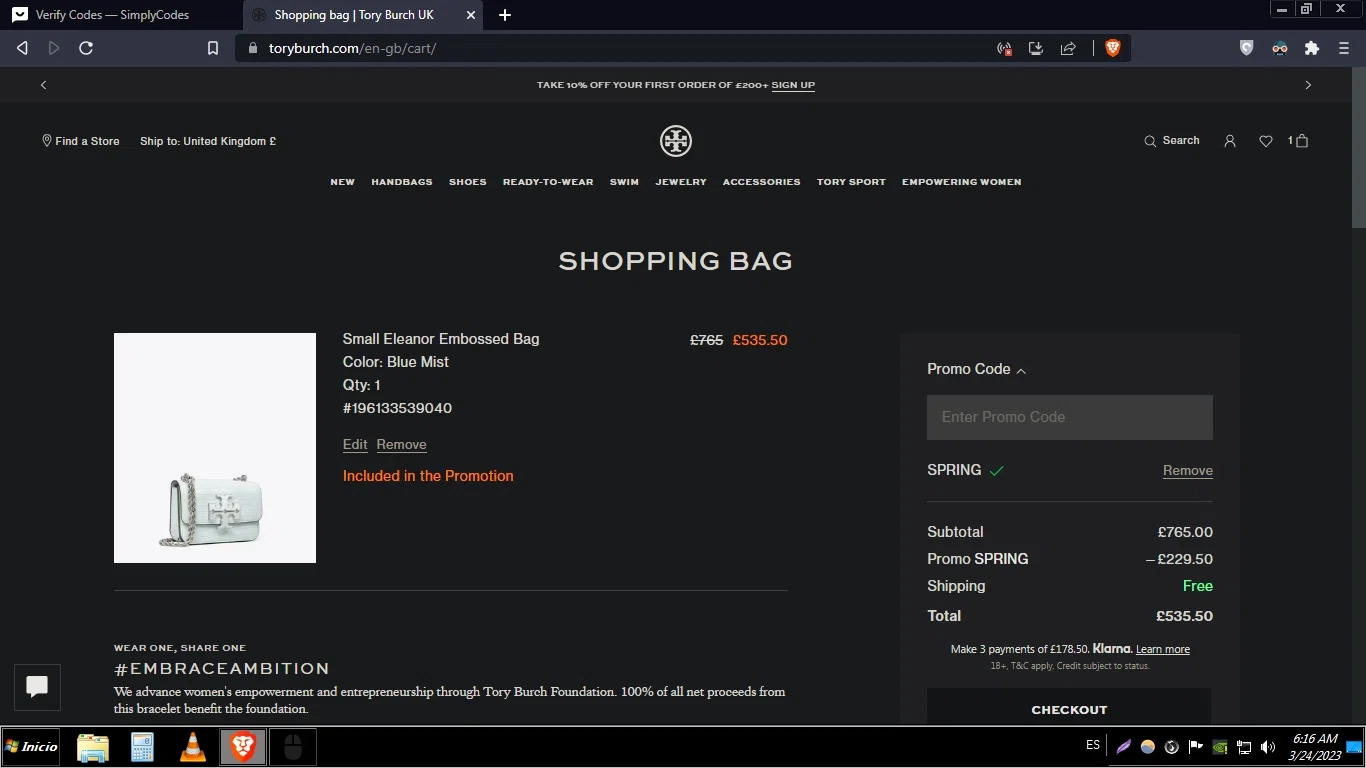
Task: Open the Inicio start menu
Action: pos(31,747)
